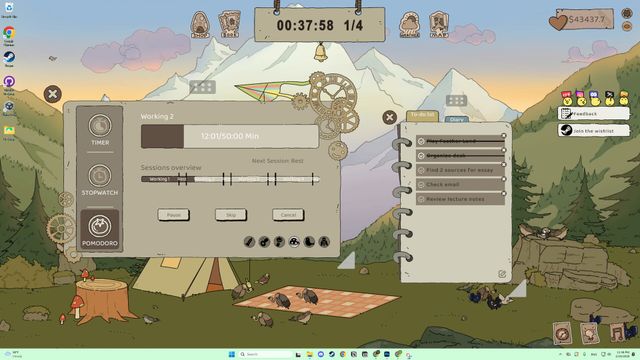Open the middle card icon at bottom right
Image resolution: width=640 pixels, height=360 pixels.
tap(589, 333)
